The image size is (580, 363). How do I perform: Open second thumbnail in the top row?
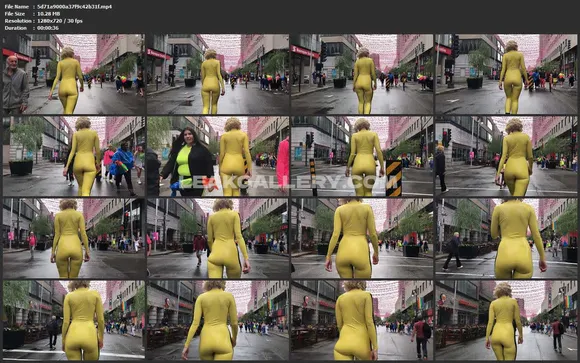(x=218, y=74)
